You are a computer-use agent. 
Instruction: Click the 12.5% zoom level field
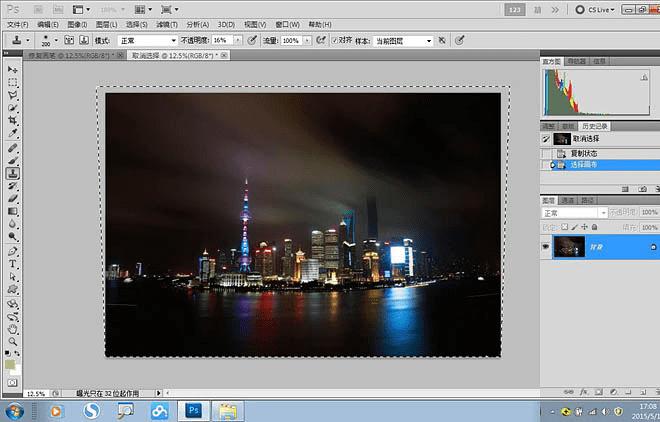(36, 394)
